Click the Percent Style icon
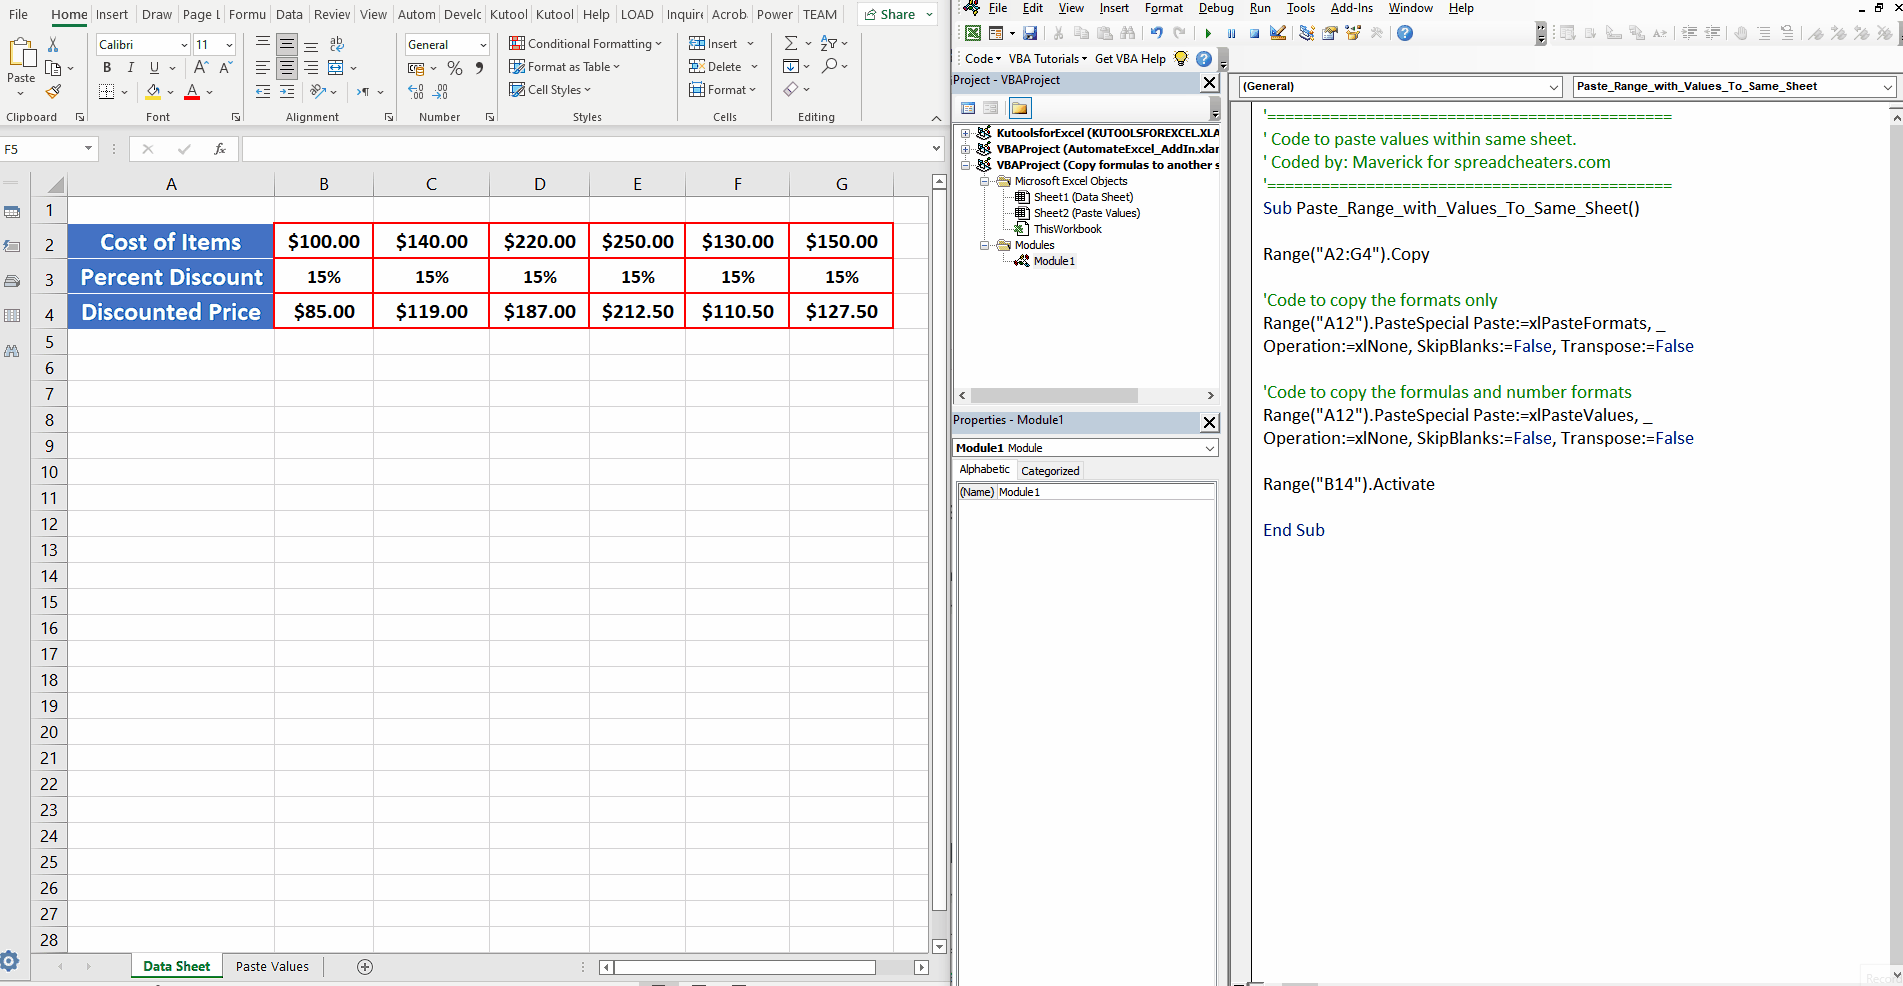 click(455, 68)
